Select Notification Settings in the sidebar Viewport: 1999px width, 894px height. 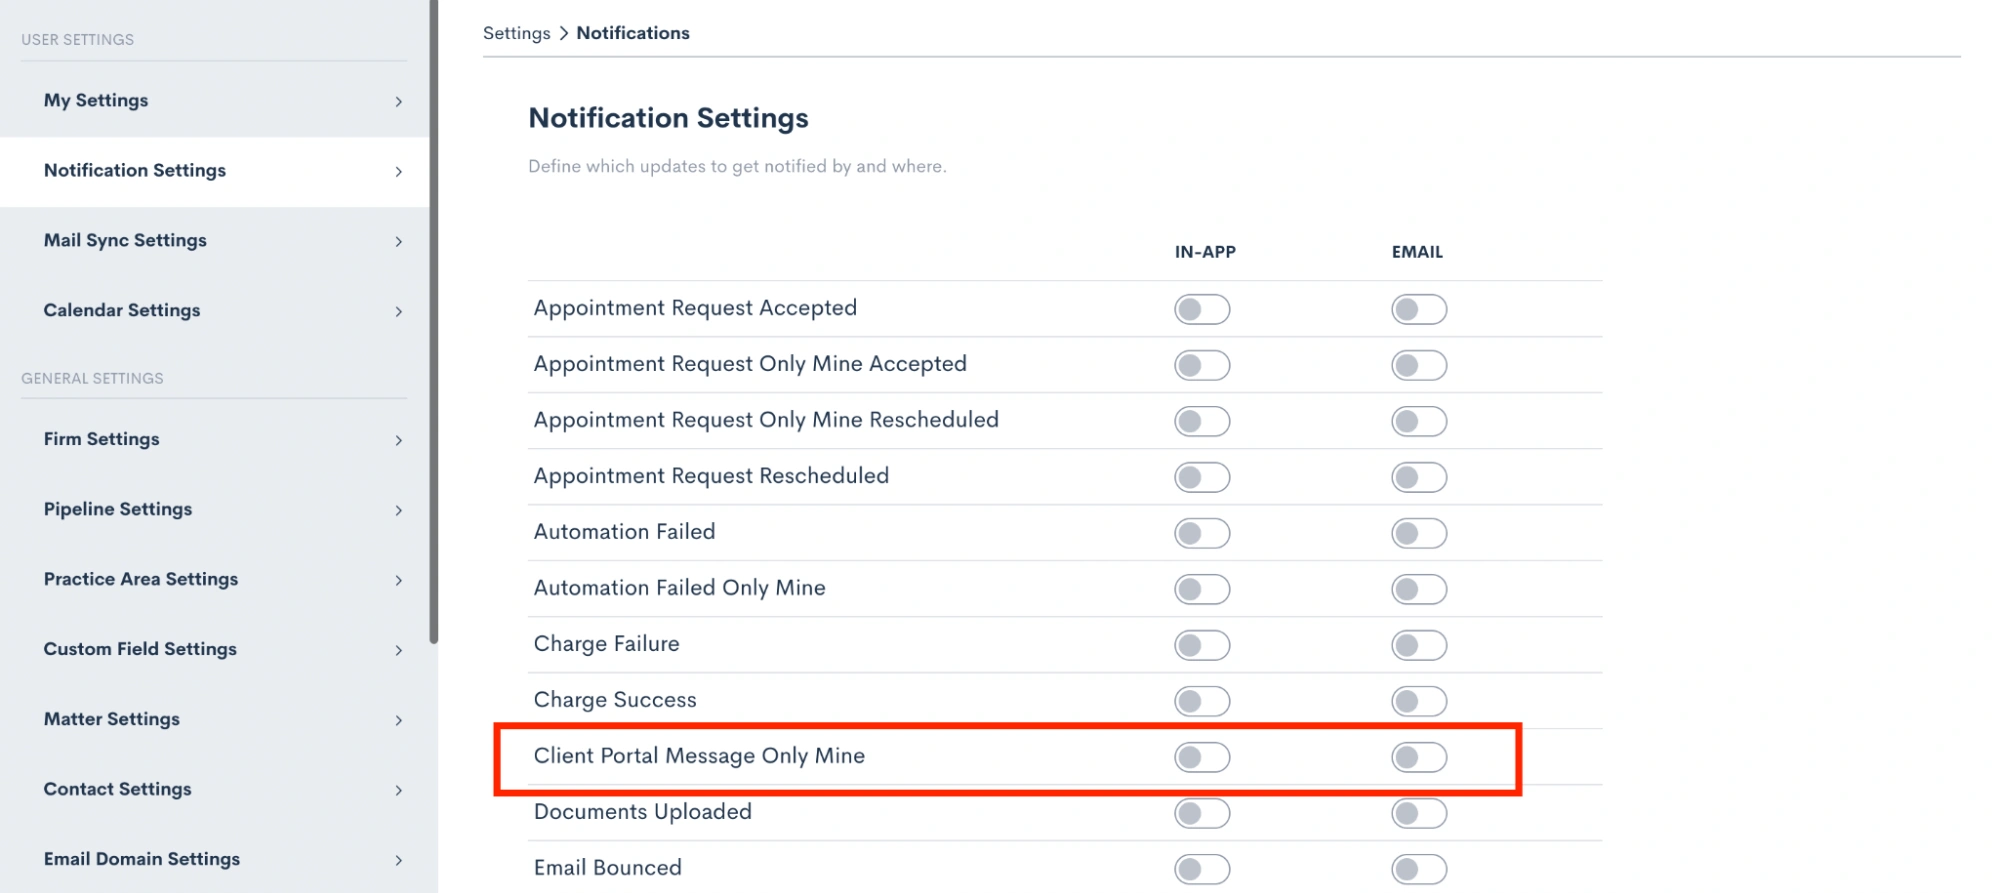click(214, 171)
